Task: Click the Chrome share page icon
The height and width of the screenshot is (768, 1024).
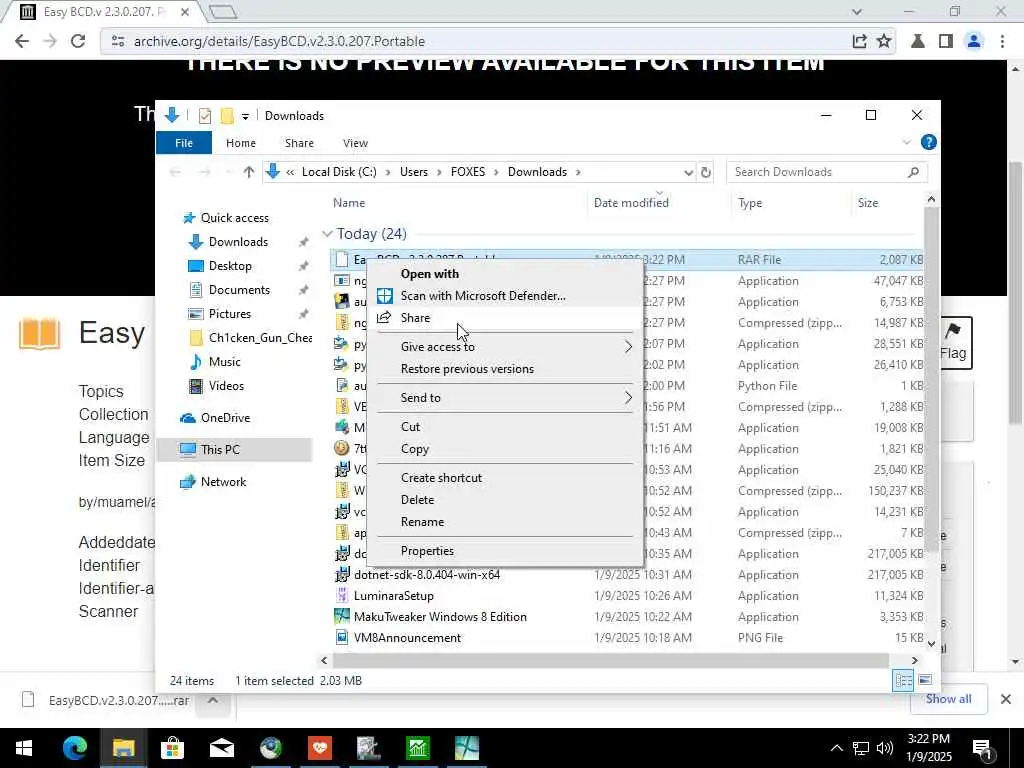Action: click(x=859, y=41)
